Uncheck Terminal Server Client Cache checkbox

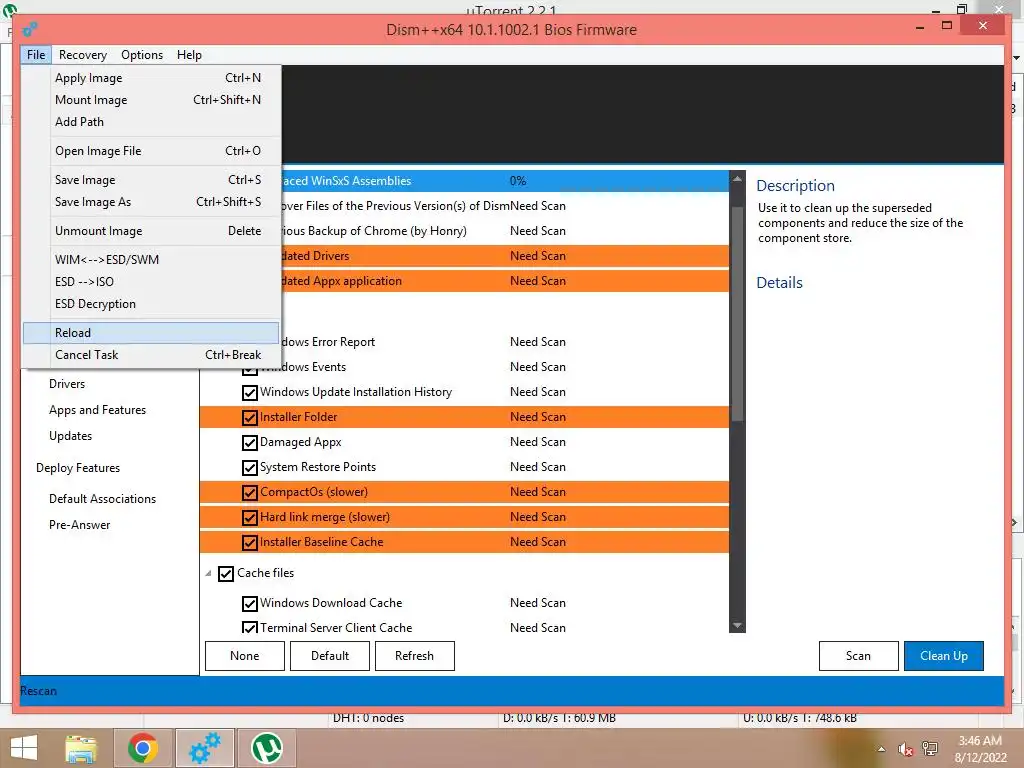[x=249, y=627]
